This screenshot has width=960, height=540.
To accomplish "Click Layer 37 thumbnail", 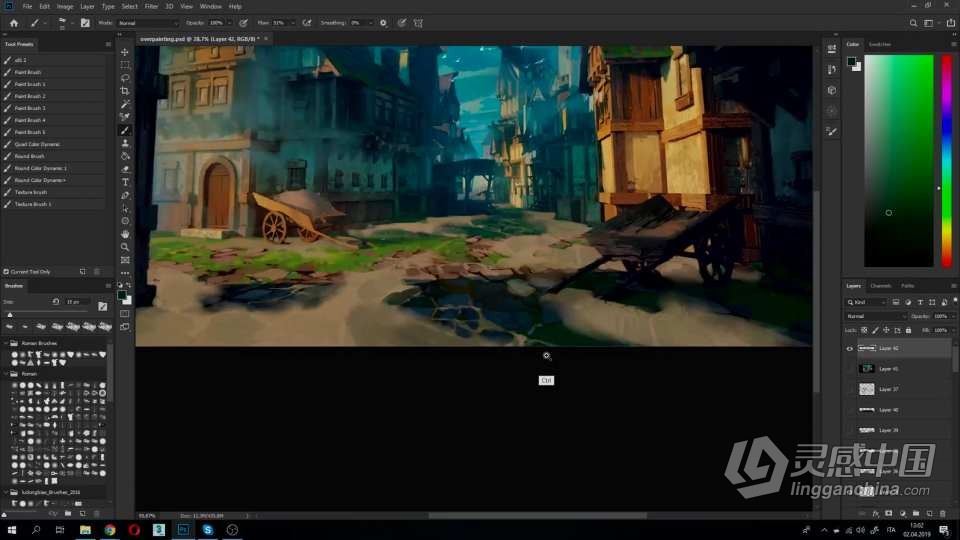I will (x=867, y=389).
